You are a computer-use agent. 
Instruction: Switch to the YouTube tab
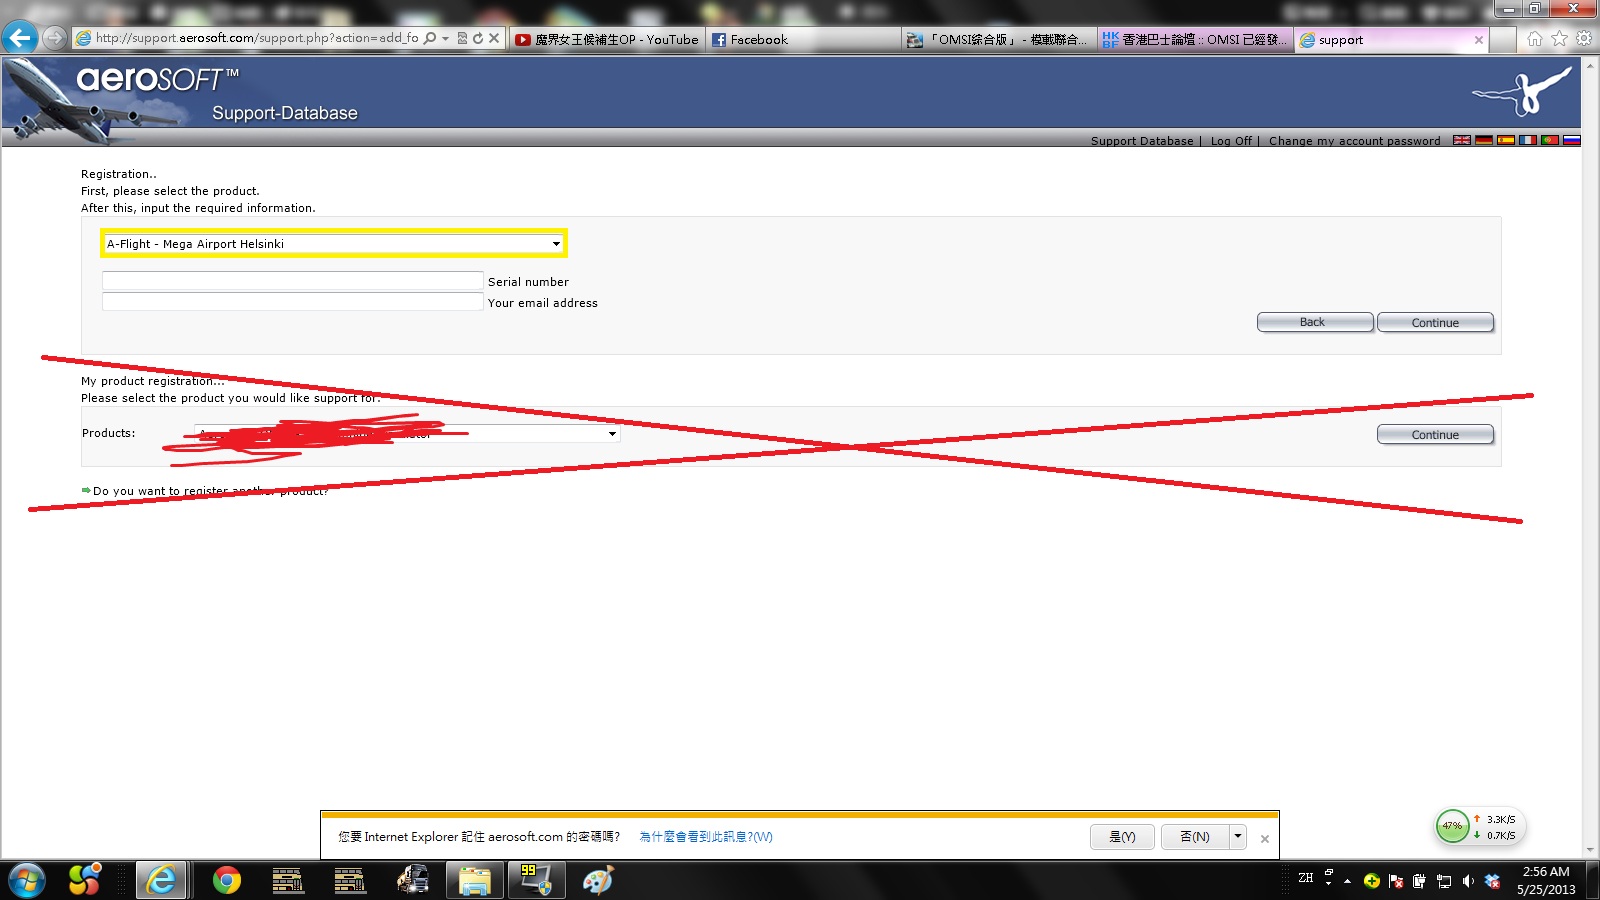(x=606, y=39)
